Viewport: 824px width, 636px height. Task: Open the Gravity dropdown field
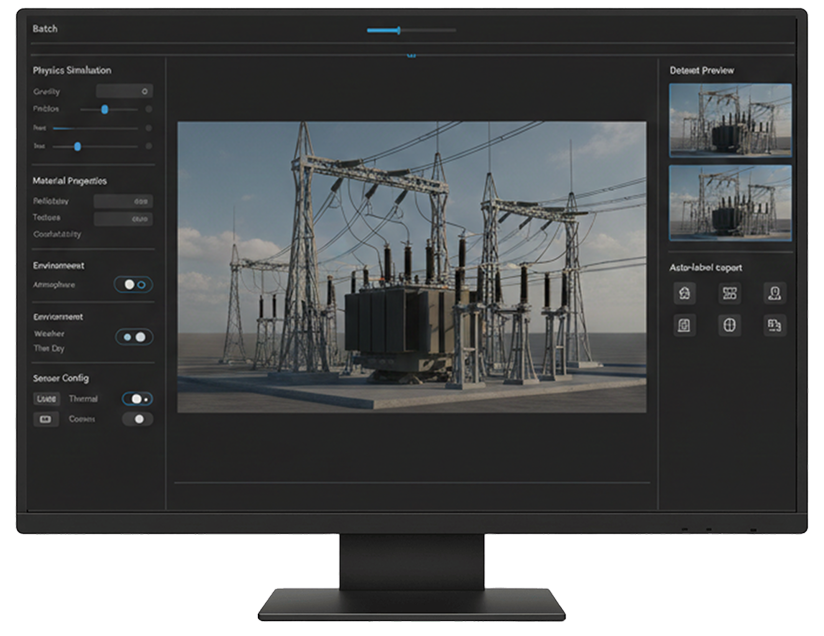(x=124, y=91)
